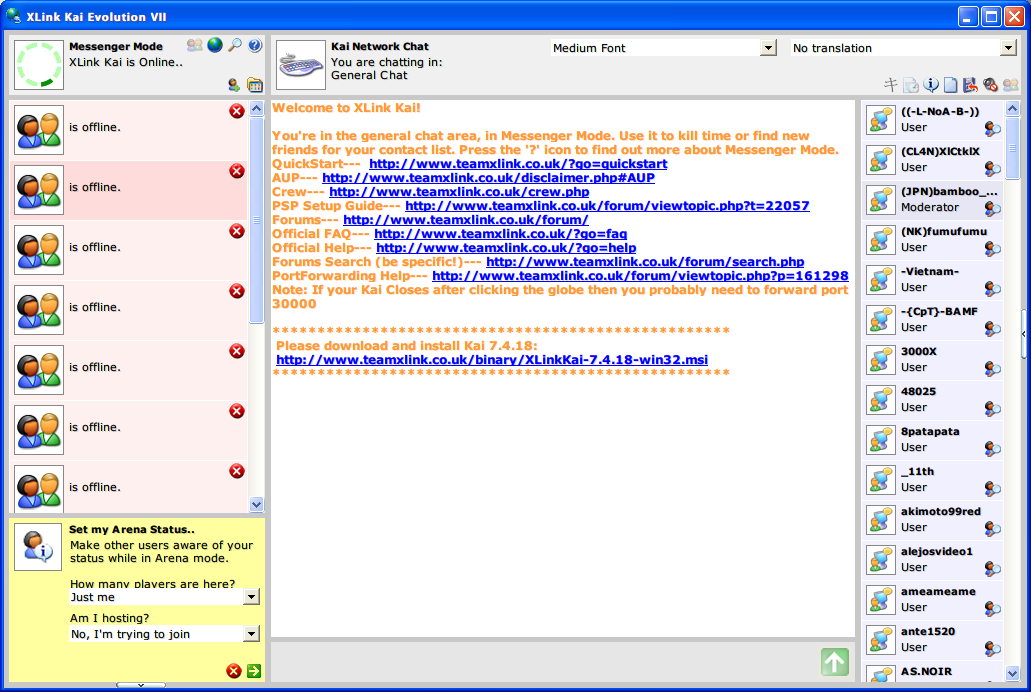Click user list scroll up arrow

1013,109
